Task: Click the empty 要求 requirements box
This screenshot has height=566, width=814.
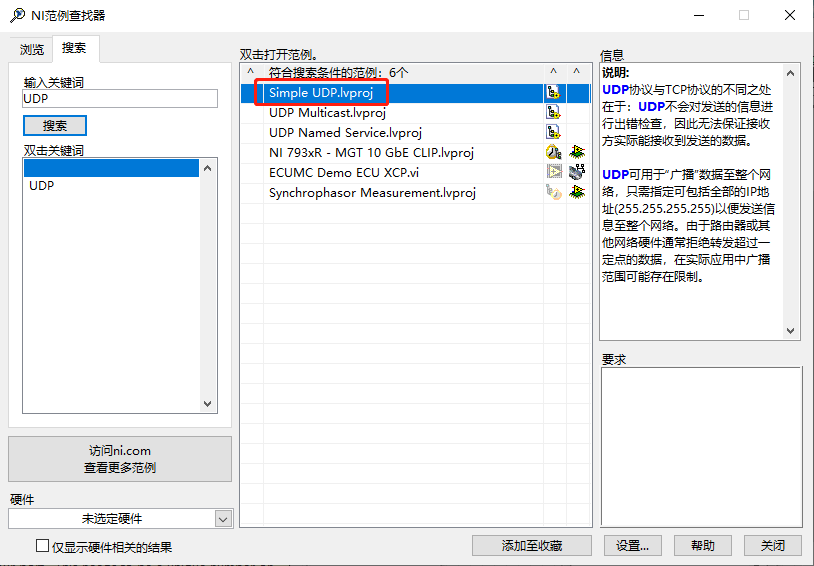Action: pos(701,447)
